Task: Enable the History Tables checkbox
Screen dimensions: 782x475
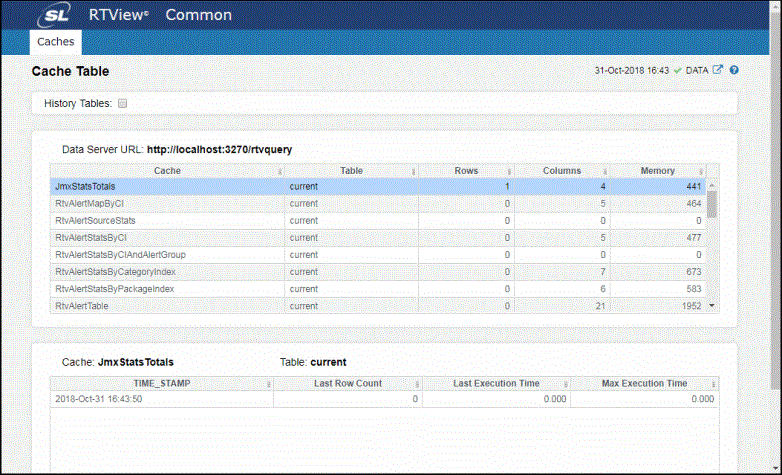Action: point(123,103)
